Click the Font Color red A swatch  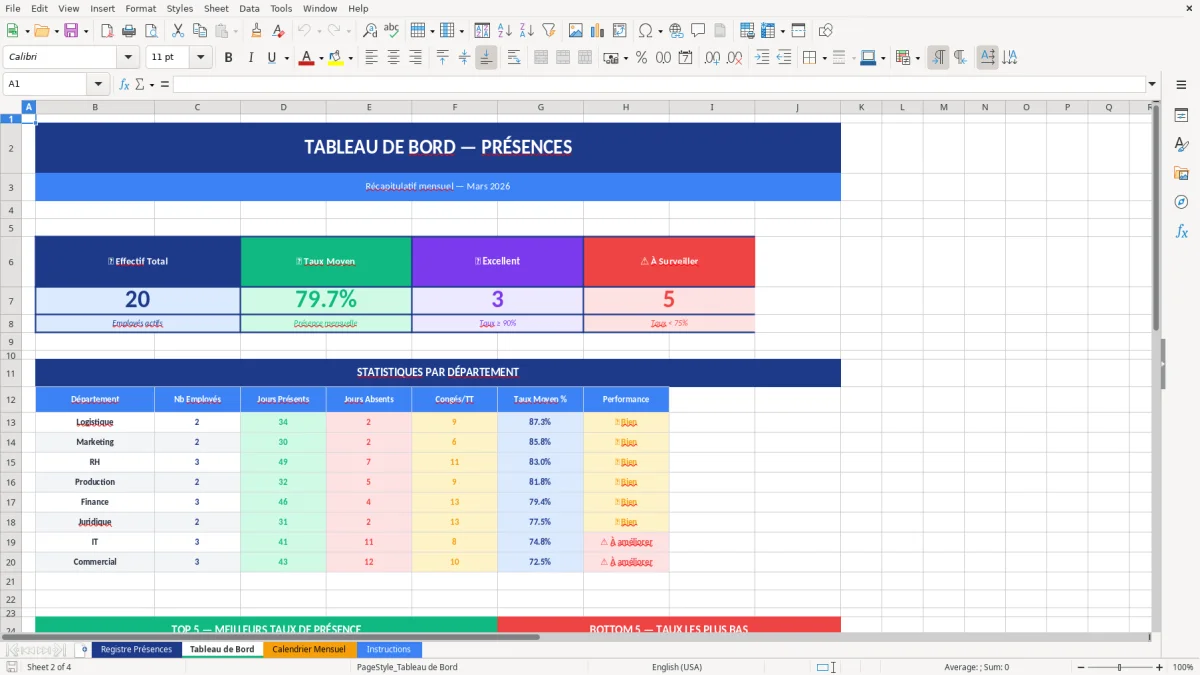(x=306, y=58)
